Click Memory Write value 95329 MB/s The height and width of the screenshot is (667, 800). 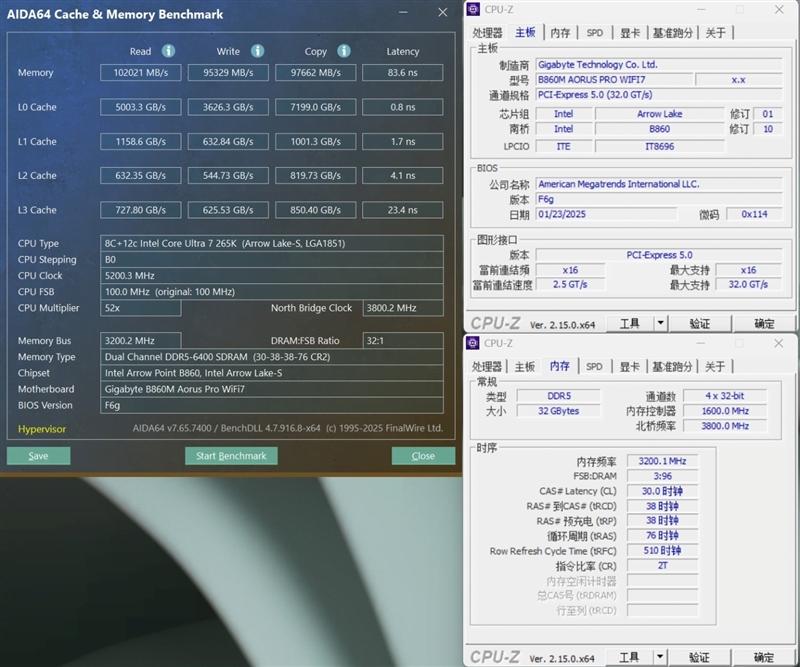tap(228, 72)
